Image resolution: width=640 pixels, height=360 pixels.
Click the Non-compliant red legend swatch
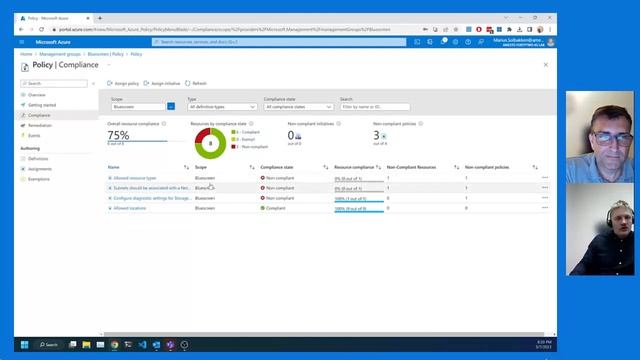click(x=233, y=147)
